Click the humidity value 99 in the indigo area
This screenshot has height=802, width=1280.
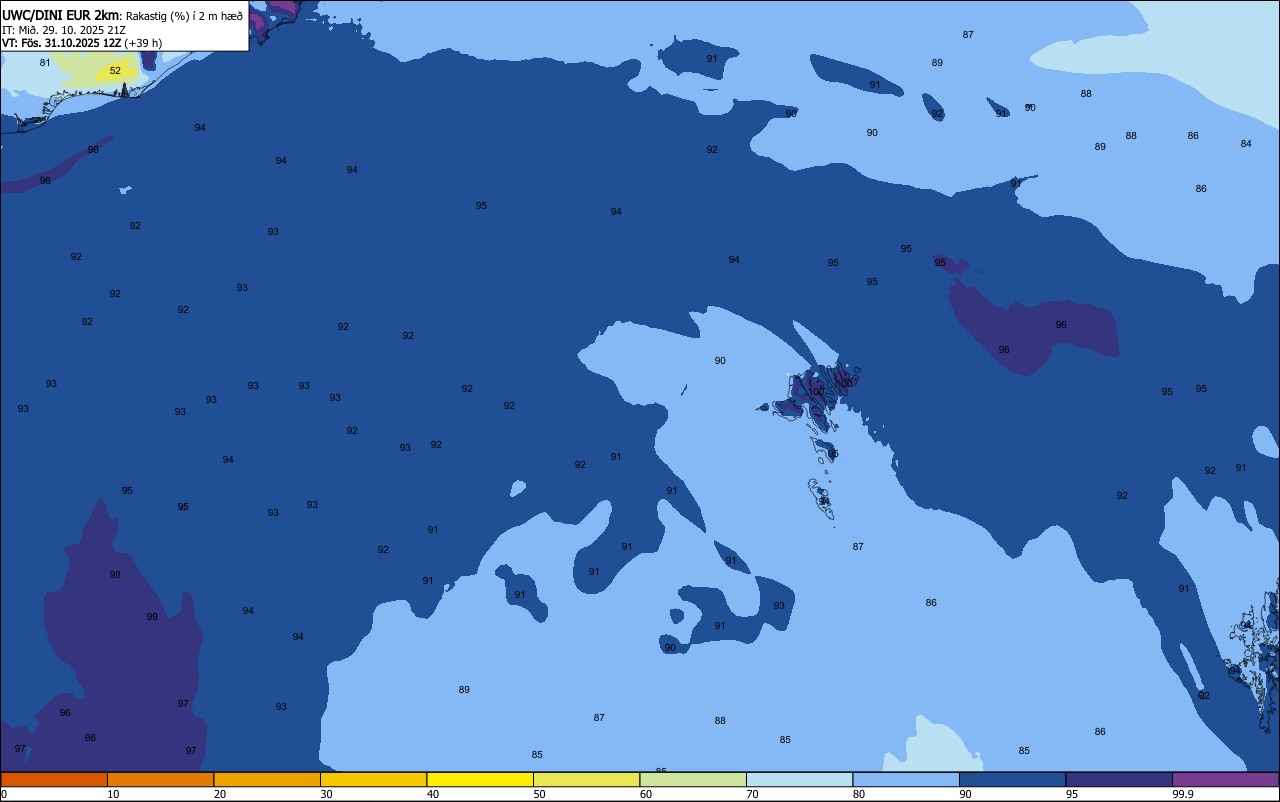pos(152,617)
